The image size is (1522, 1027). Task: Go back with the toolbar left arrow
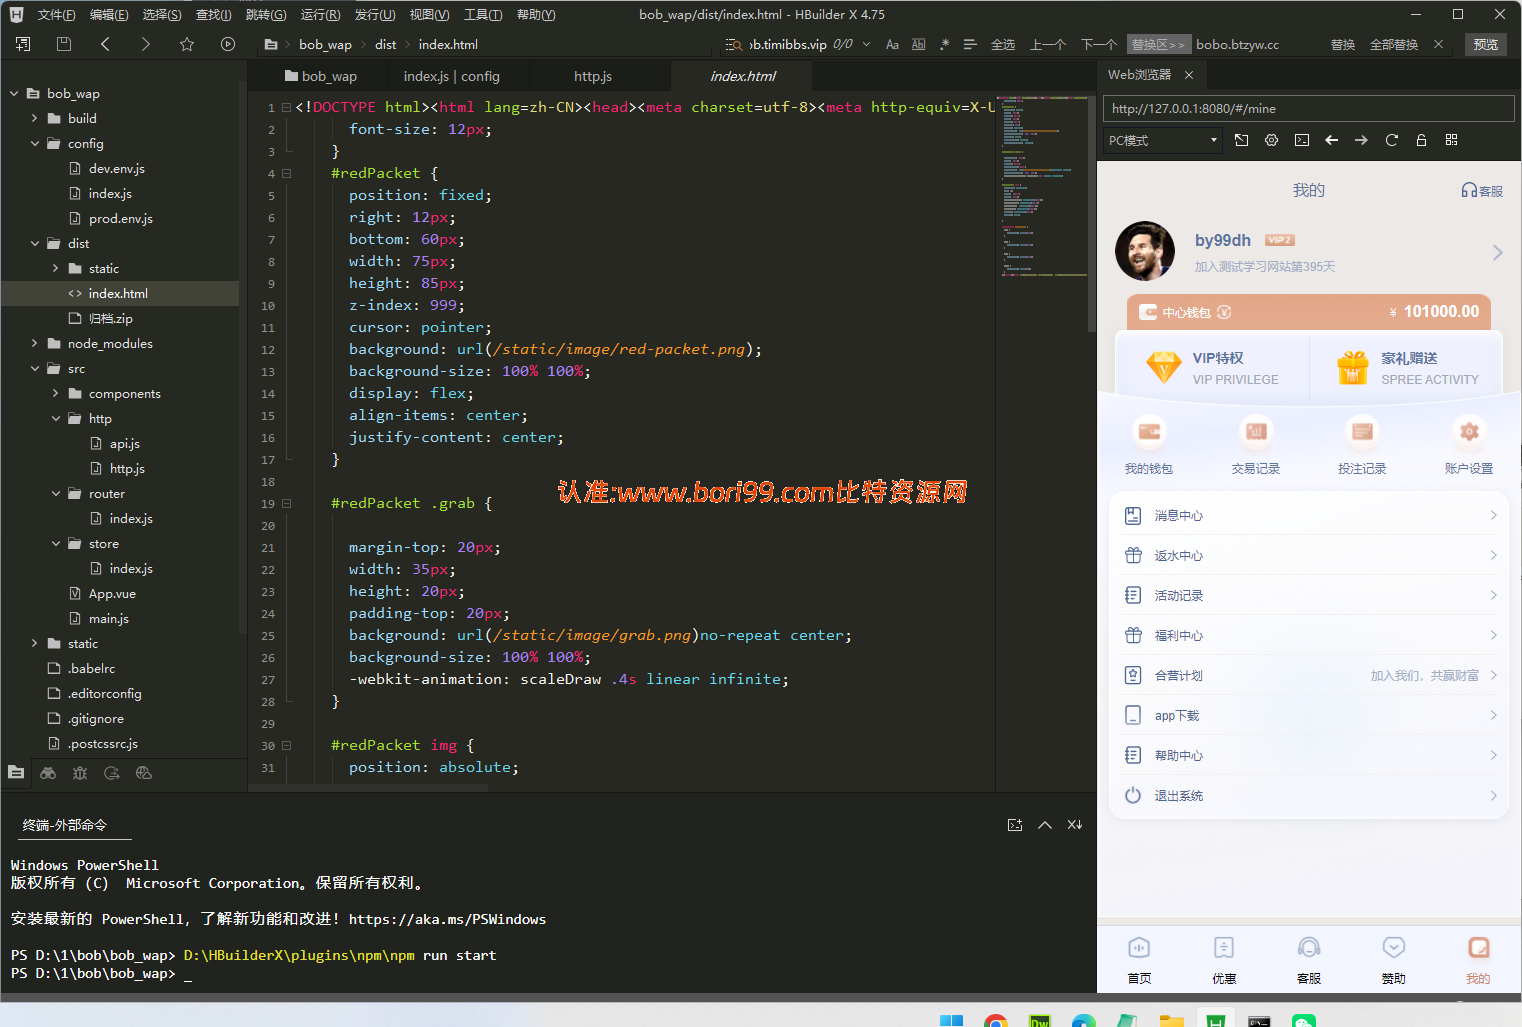pyautogui.click(x=105, y=44)
